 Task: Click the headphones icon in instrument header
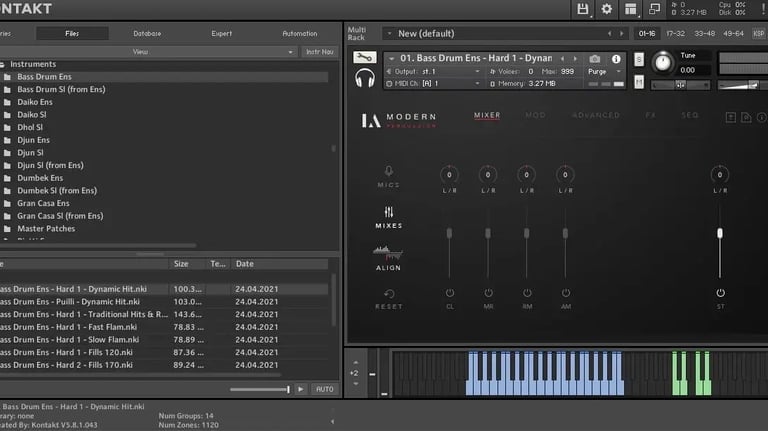(365, 78)
